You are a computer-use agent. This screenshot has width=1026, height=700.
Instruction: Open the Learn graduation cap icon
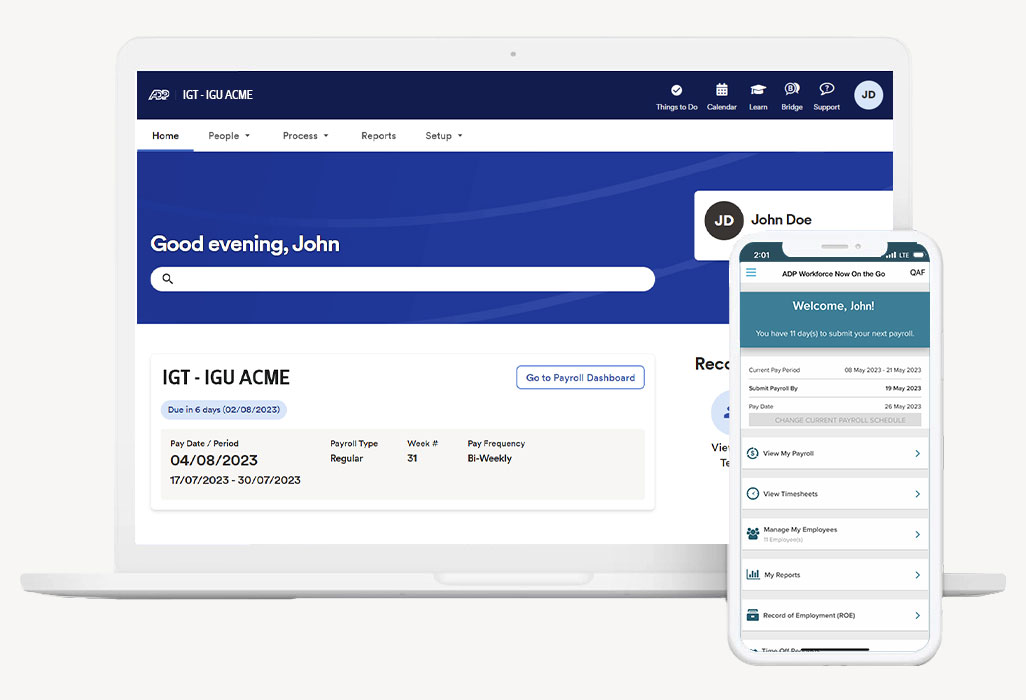[x=758, y=90]
